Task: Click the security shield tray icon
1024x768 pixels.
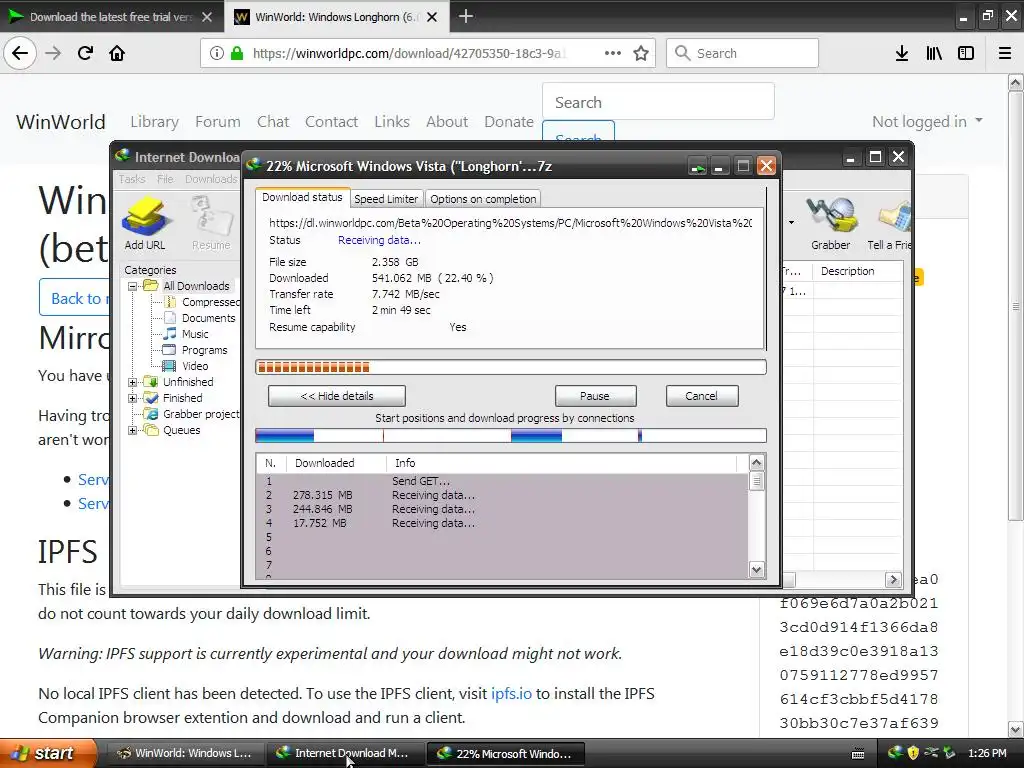Action: coord(913,753)
